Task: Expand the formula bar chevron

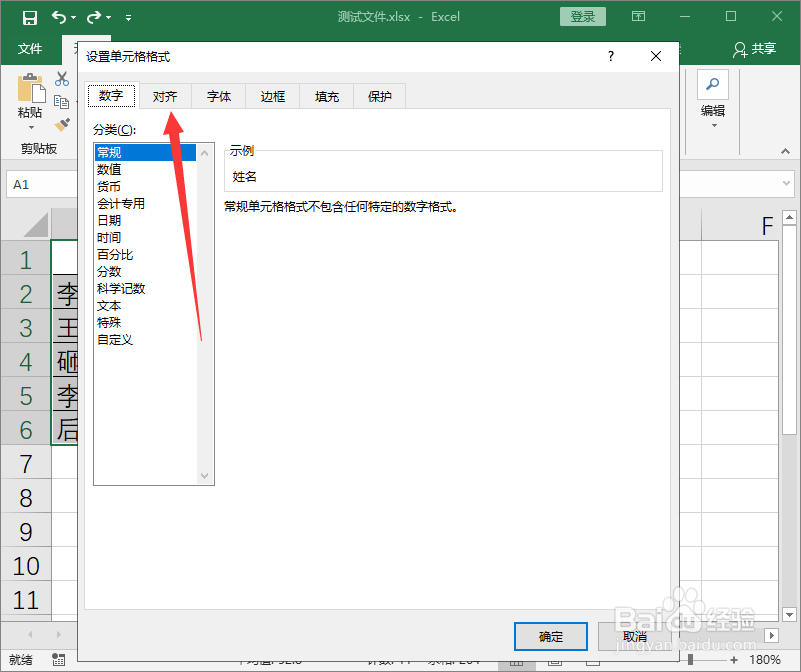Action: point(787,183)
